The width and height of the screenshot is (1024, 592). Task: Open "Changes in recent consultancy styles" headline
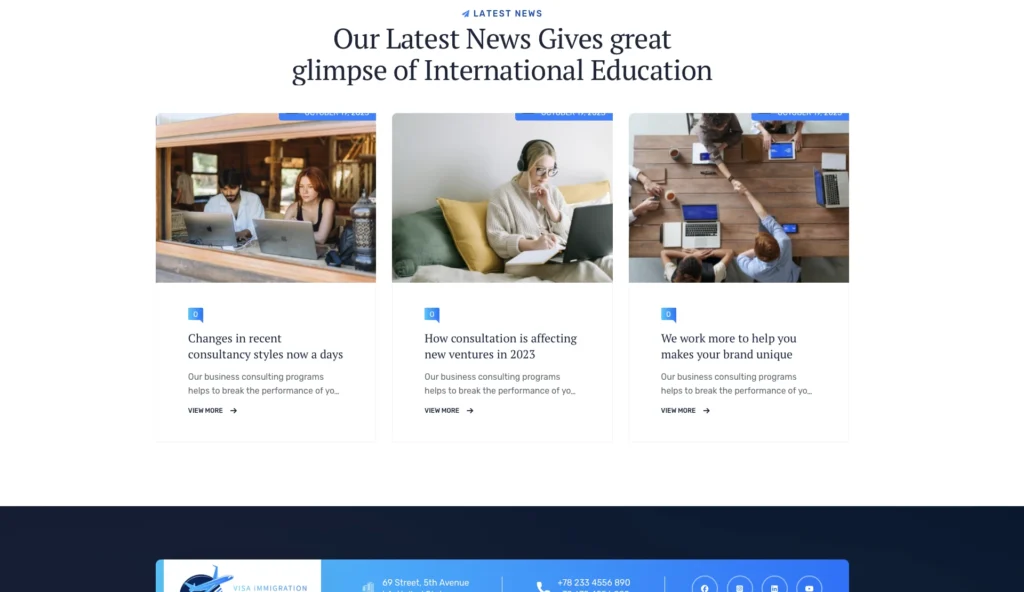(265, 346)
